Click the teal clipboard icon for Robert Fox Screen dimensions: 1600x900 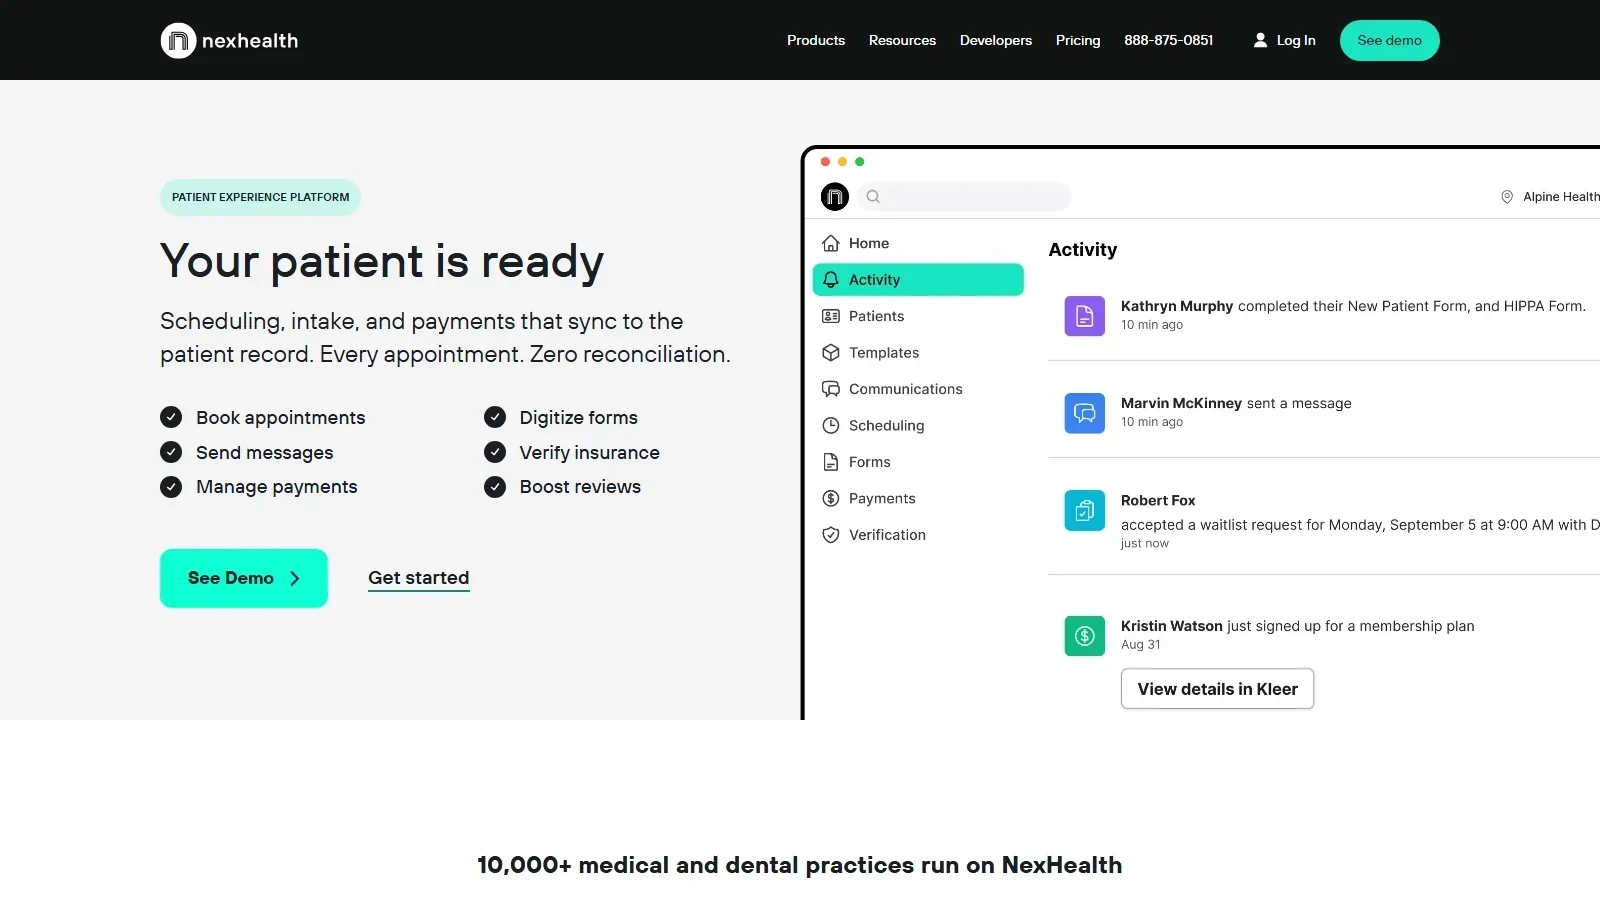(x=1085, y=511)
